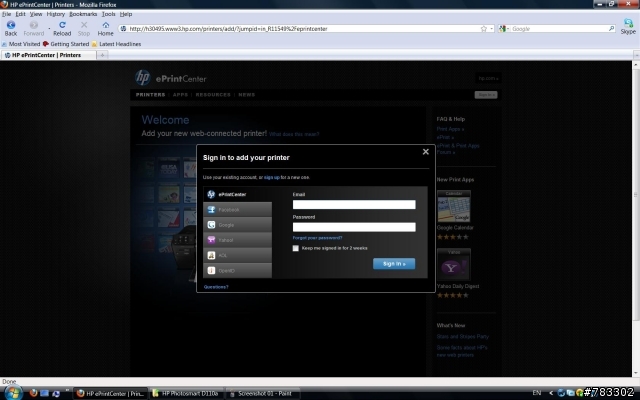Switch to HP Photosmart D110a taskbar window
The width and height of the screenshot is (640, 400).
pos(186,393)
